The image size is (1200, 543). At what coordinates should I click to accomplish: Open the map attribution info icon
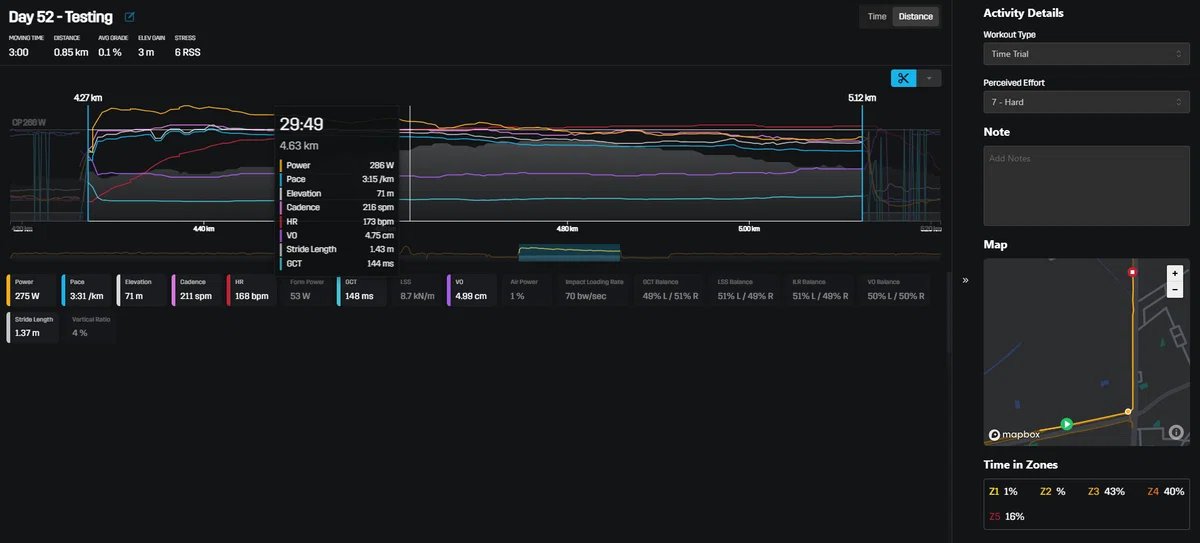coord(1176,433)
